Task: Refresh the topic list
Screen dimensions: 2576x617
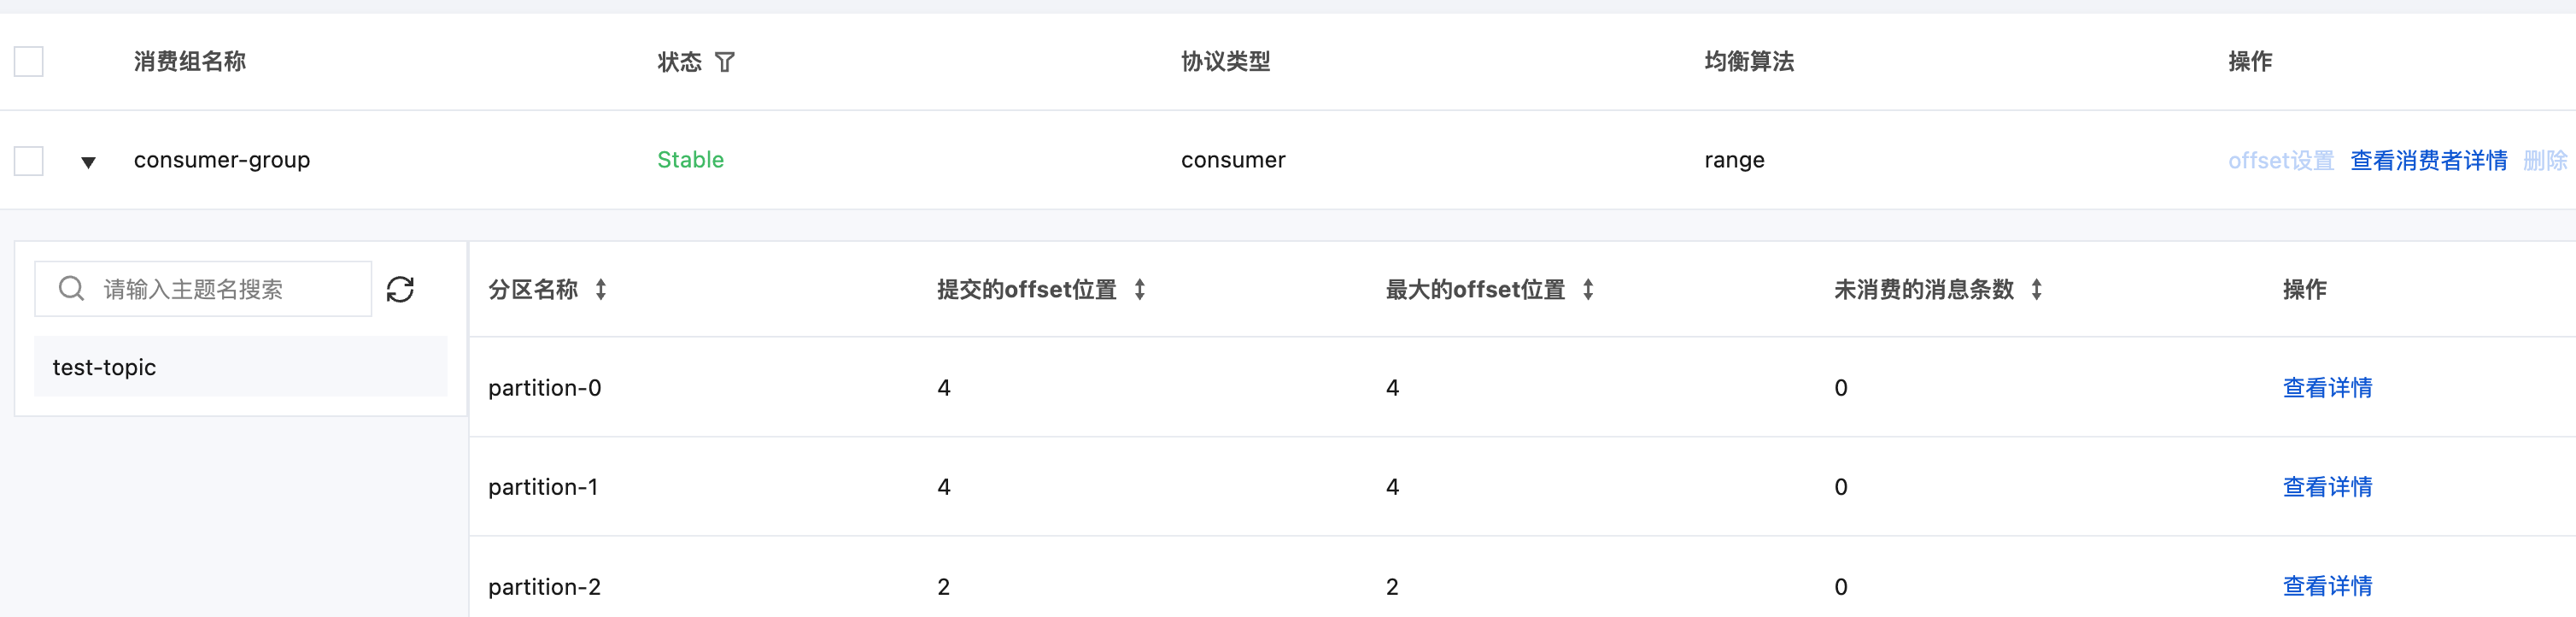Action: 400,289
